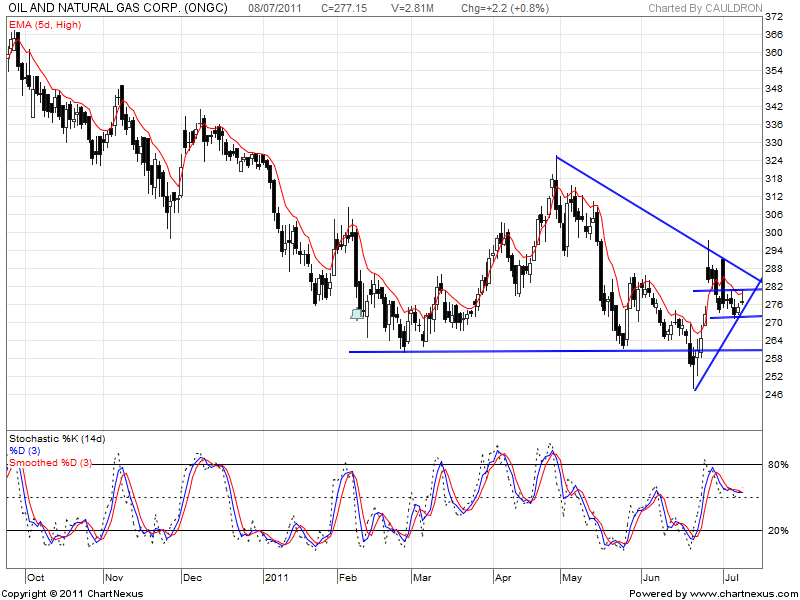The height and width of the screenshot is (600, 800).
Task: Click the 2011 year marker on time axis
Action: coord(277,578)
